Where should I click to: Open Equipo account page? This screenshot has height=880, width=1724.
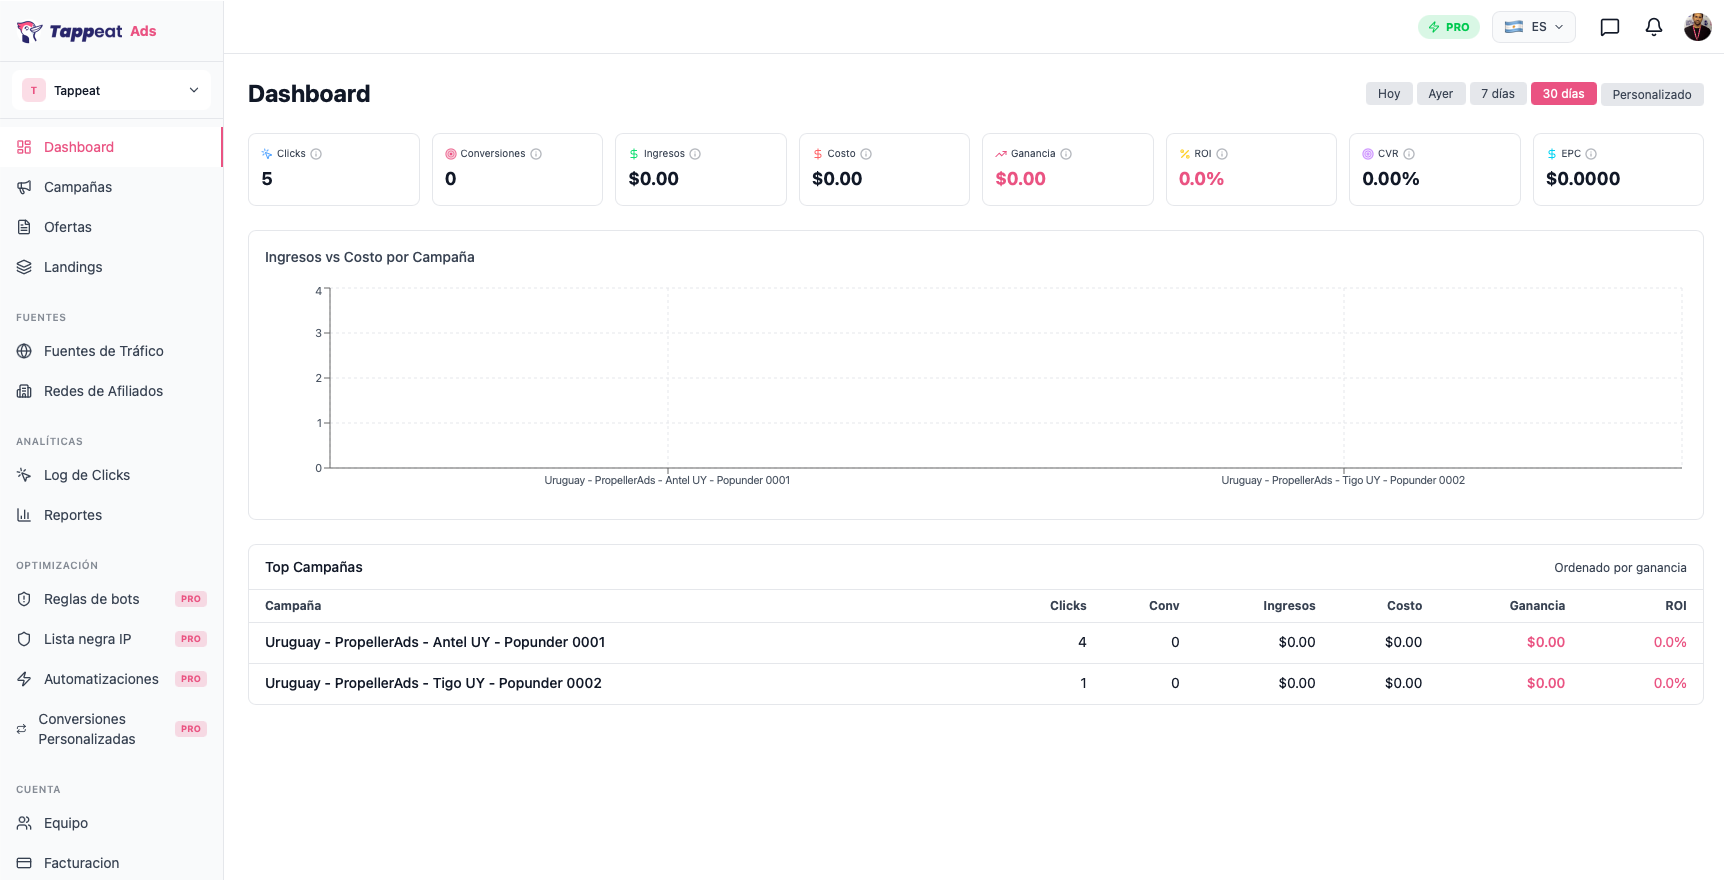point(111,823)
